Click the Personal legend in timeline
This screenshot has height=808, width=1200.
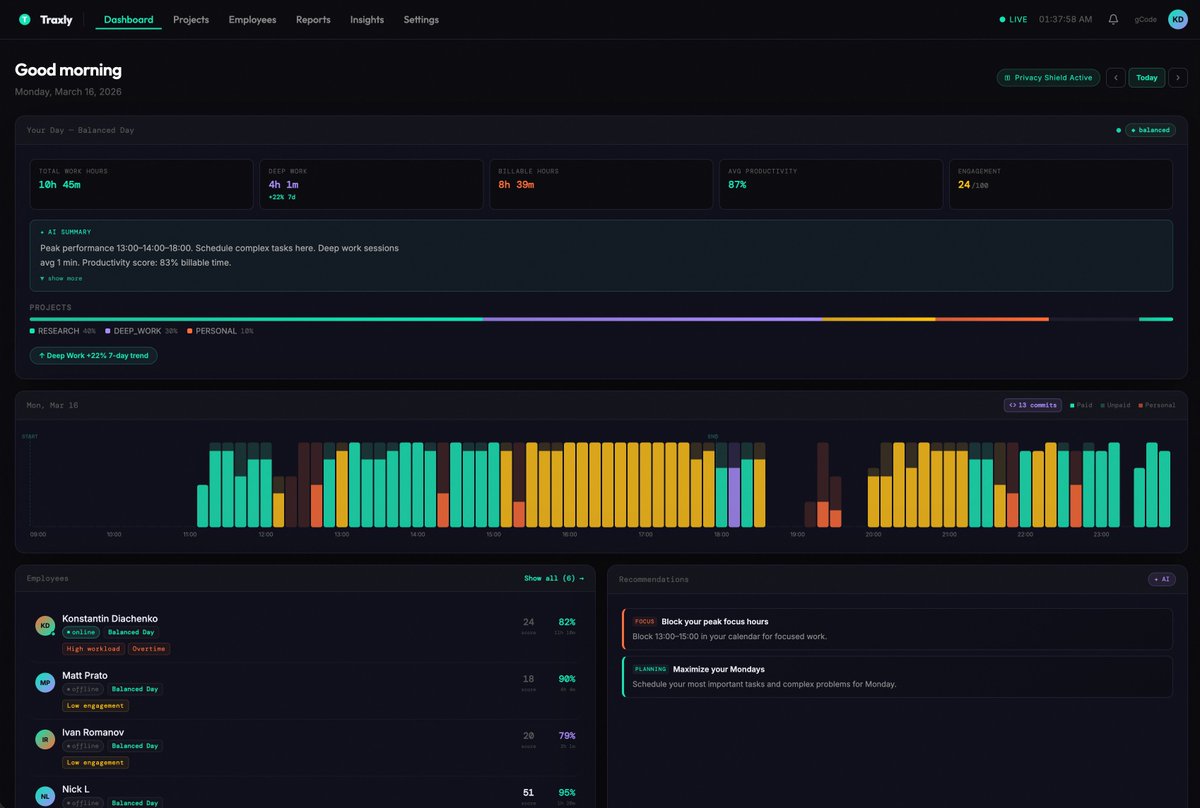1158,405
